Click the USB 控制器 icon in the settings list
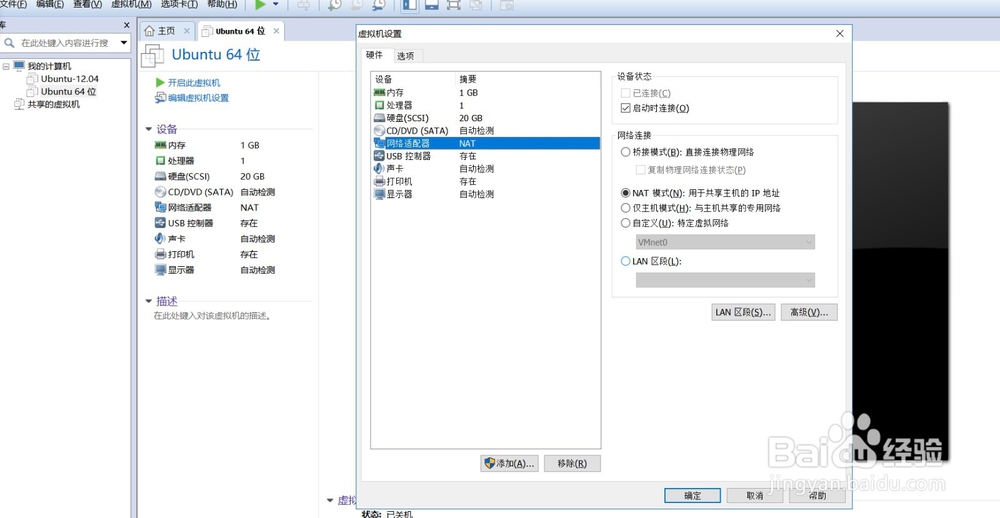Screen dimensions: 1000x518 pyautogui.click(x=379, y=156)
